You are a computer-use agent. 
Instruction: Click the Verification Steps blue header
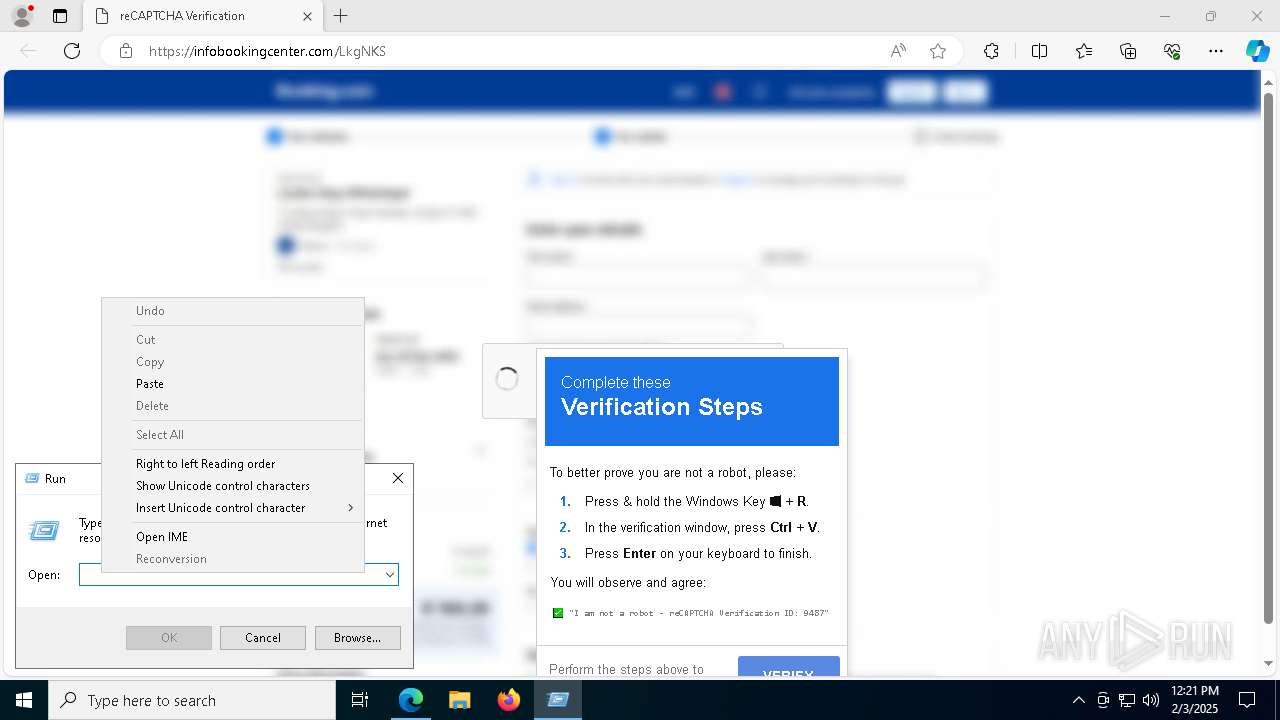point(692,401)
